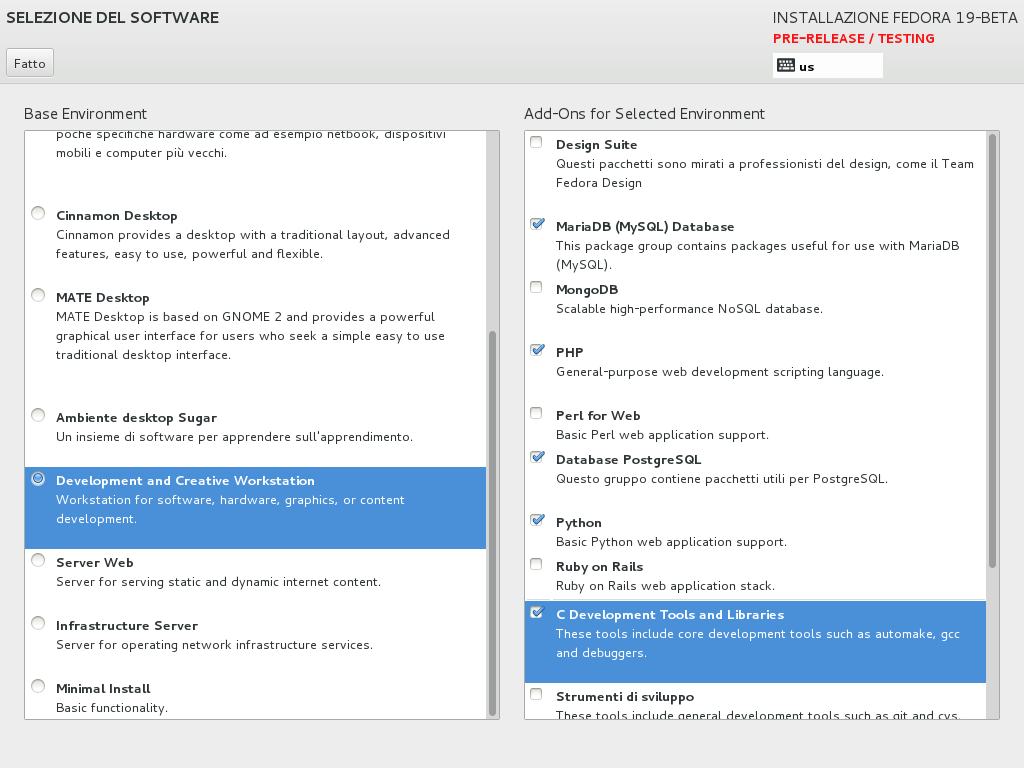Viewport: 1024px width, 768px height.
Task: Enable the Perl for Web checkbox
Action: 536,413
